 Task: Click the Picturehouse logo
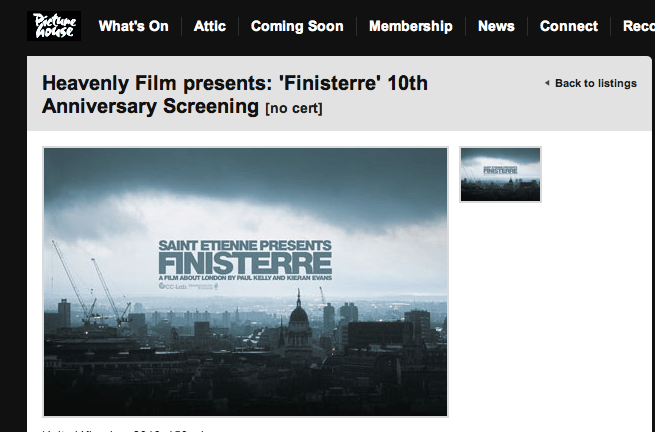(x=54, y=26)
